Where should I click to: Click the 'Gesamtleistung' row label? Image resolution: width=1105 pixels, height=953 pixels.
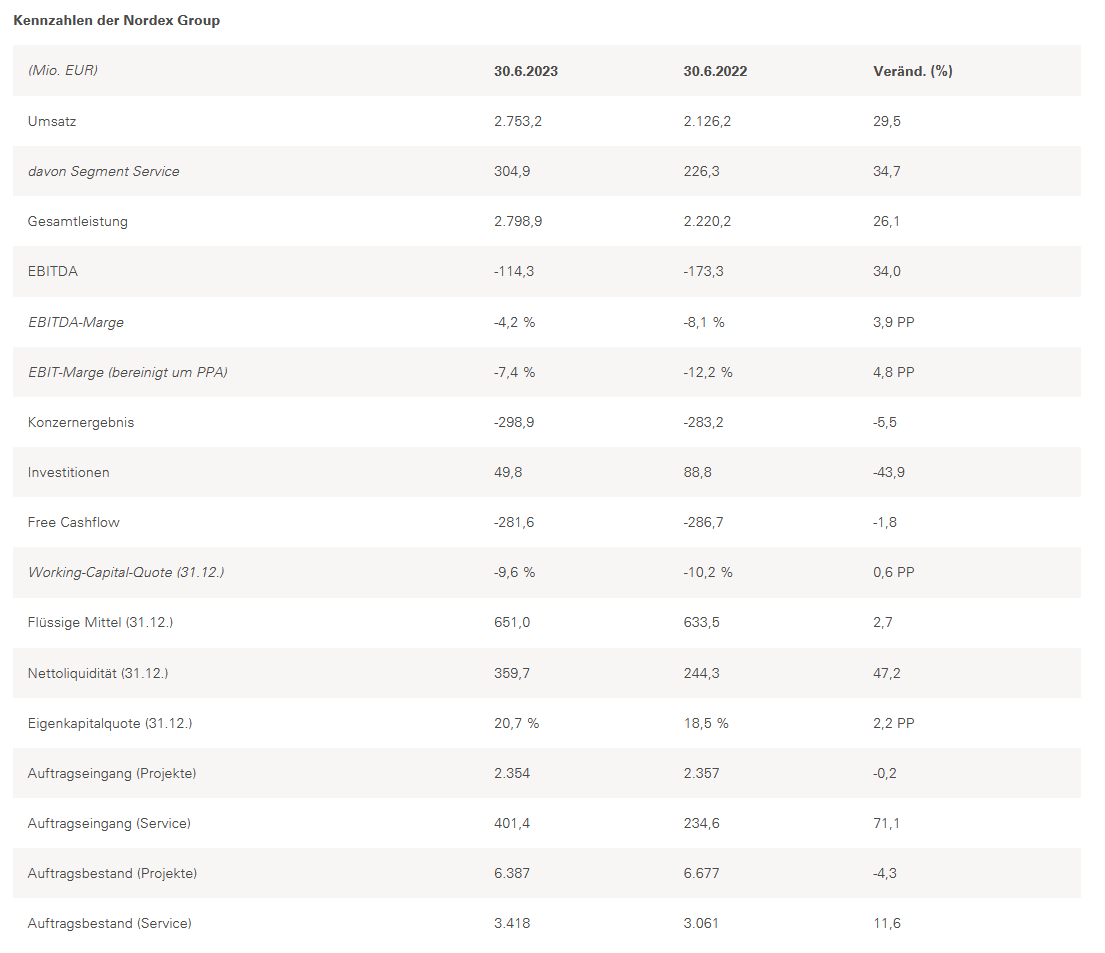pyautogui.click(x=77, y=221)
